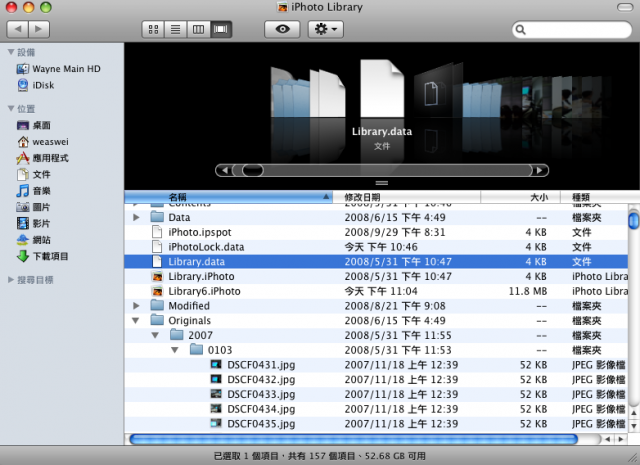Sort by the 大小 size column
Viewport: 640px width, 465px height.
tap(520, 197)
